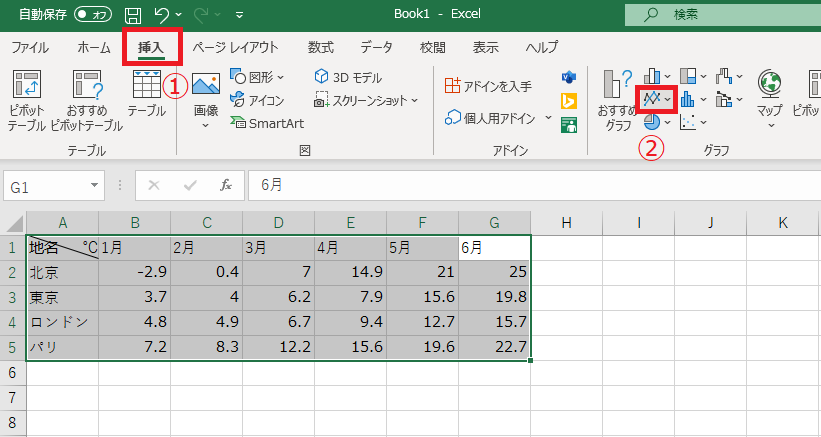Screen dimensions: 821x437
Task: Select the 挿入 ribbon tab
Action: click(x=151, y=47)
